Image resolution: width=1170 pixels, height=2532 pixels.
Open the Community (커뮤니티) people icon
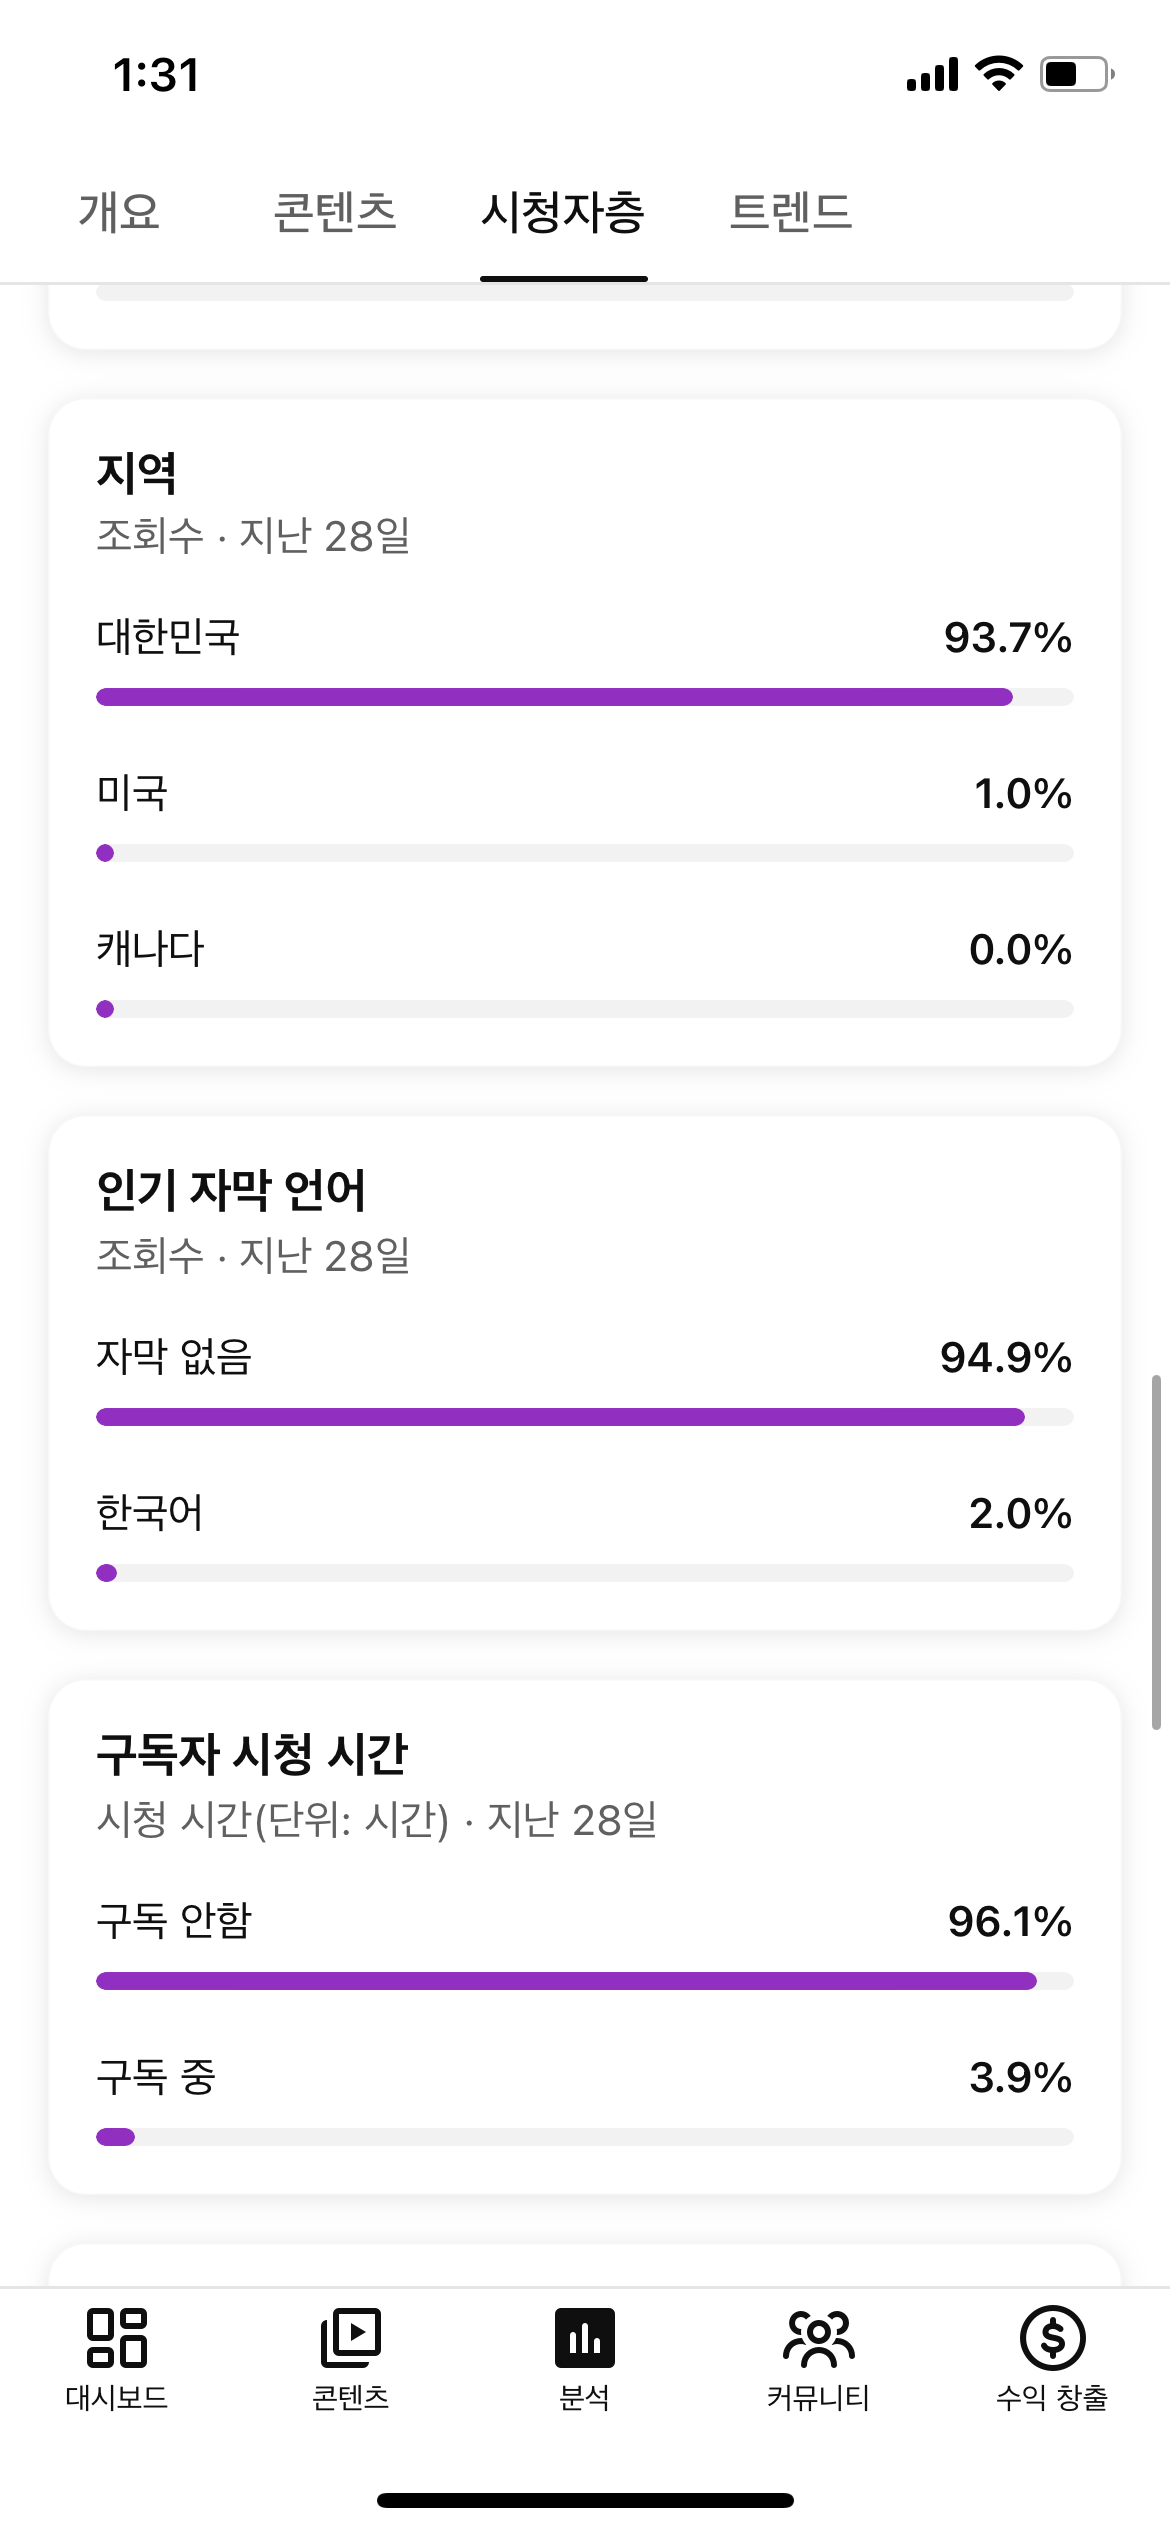(818, 2338)
